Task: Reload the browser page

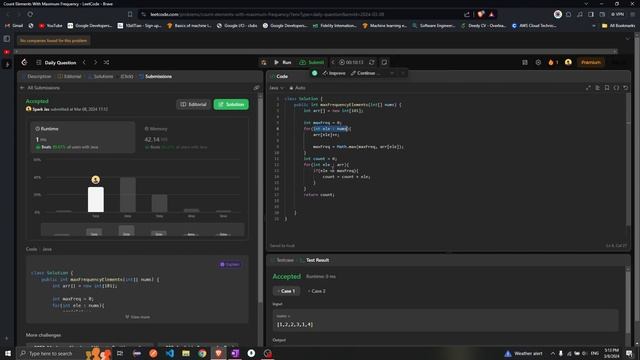Action: pyautogui.click(x=30, y=14)
